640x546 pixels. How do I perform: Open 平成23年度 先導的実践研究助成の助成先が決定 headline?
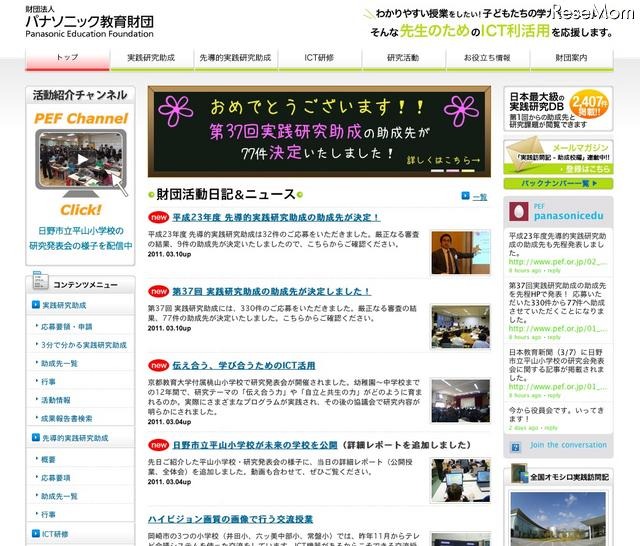pos(276,218)
